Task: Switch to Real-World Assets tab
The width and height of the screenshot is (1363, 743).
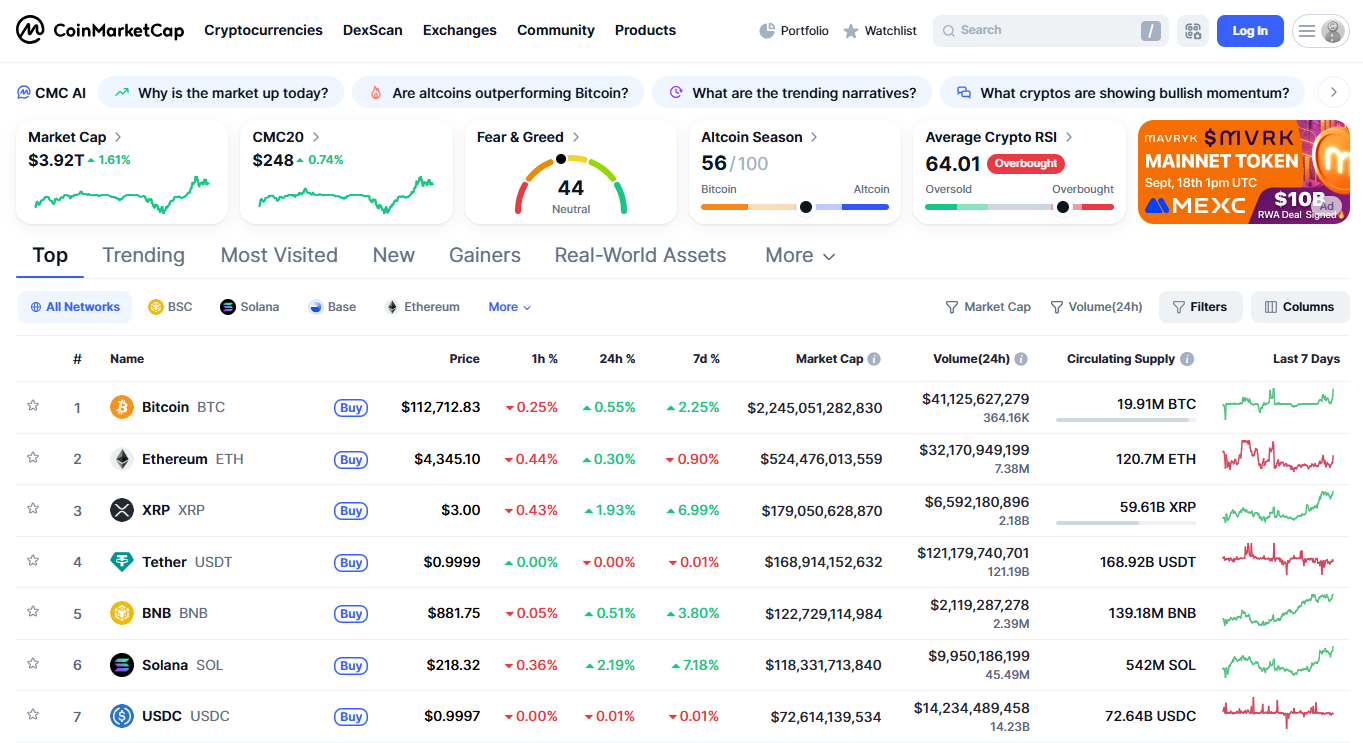Action: pyautogui.click(x=641, y=256)
